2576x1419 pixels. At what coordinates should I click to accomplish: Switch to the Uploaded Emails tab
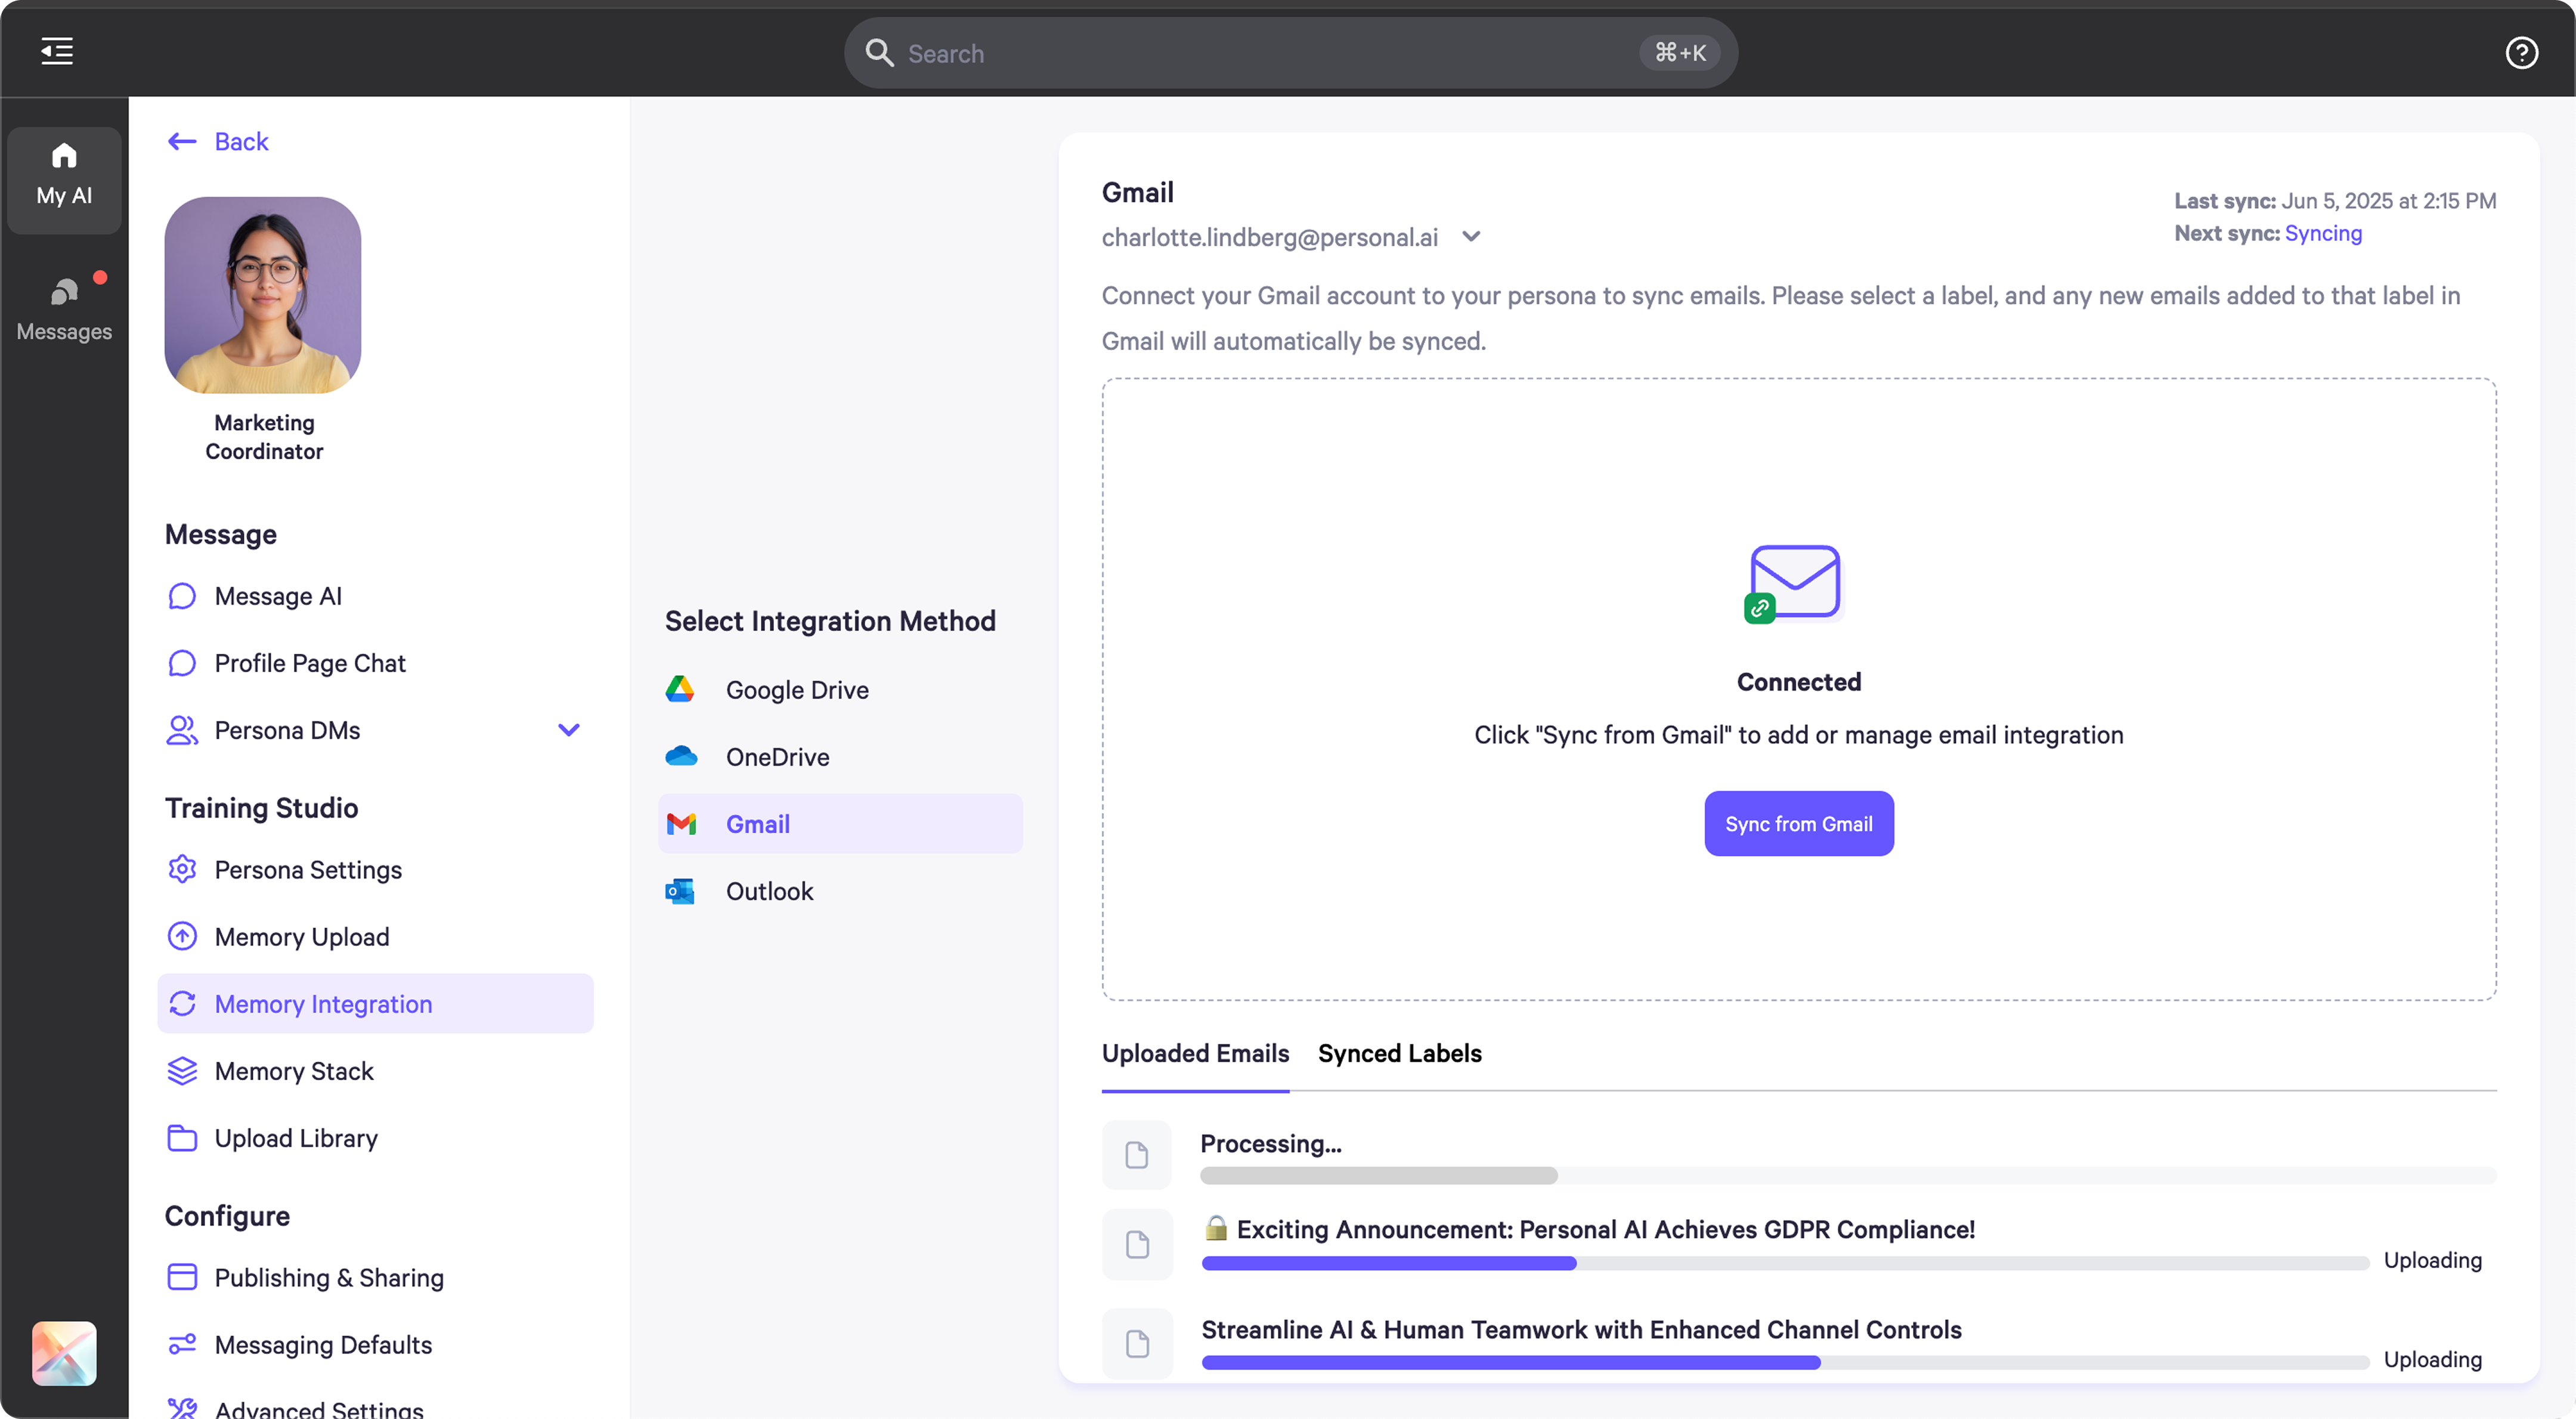pyautogui.click(x=1194, y=1053)
